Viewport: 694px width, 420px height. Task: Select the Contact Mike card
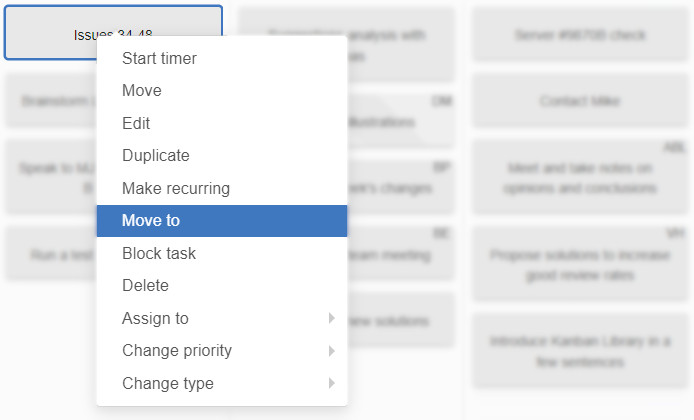(x=579, y=101)
